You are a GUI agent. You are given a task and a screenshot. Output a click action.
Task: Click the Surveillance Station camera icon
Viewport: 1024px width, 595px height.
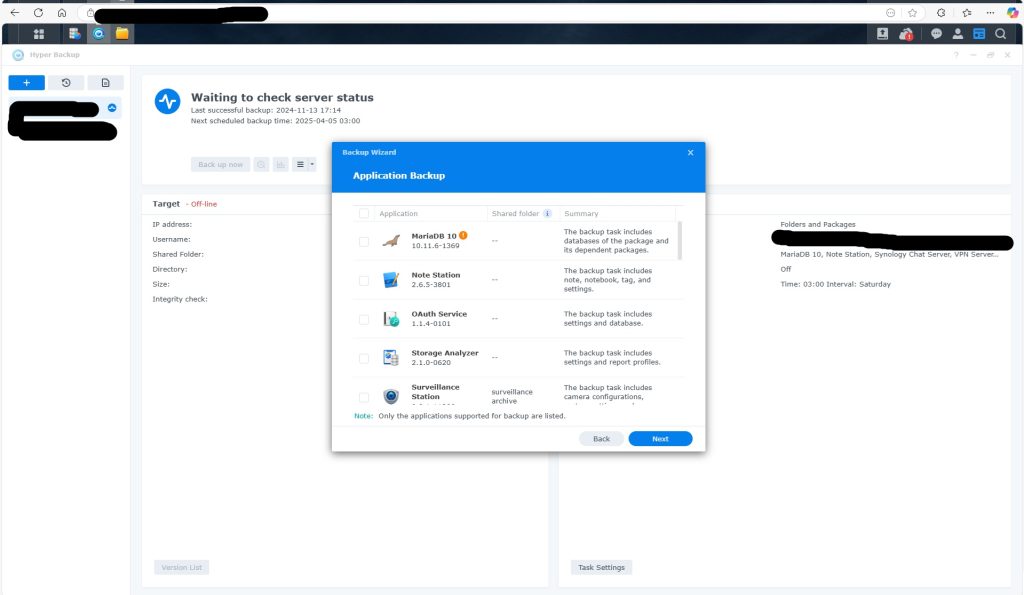(x=391, y=396)
